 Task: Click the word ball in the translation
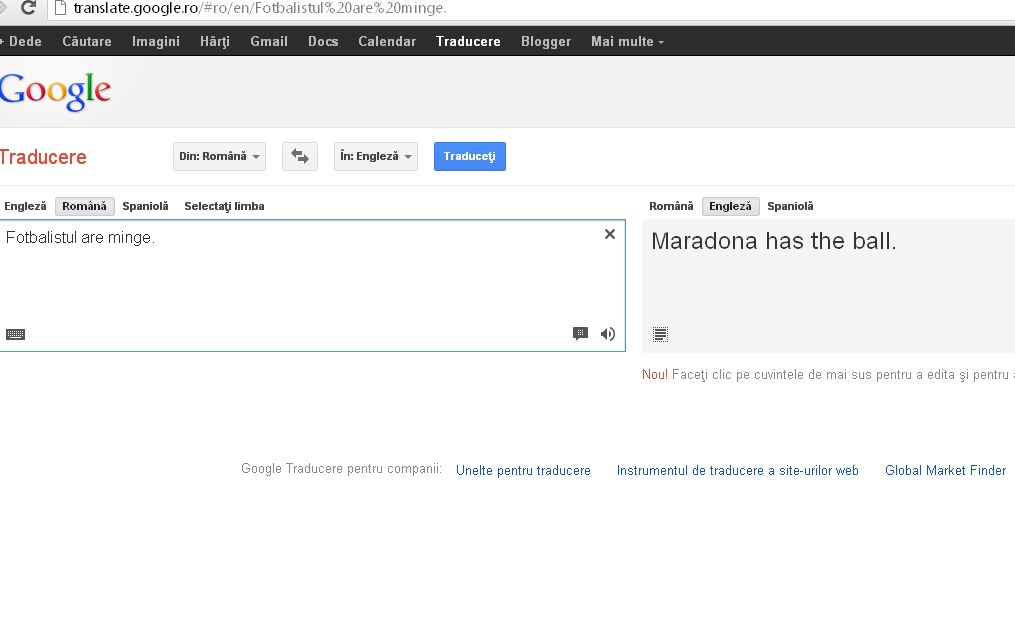(x=870, y=241)
